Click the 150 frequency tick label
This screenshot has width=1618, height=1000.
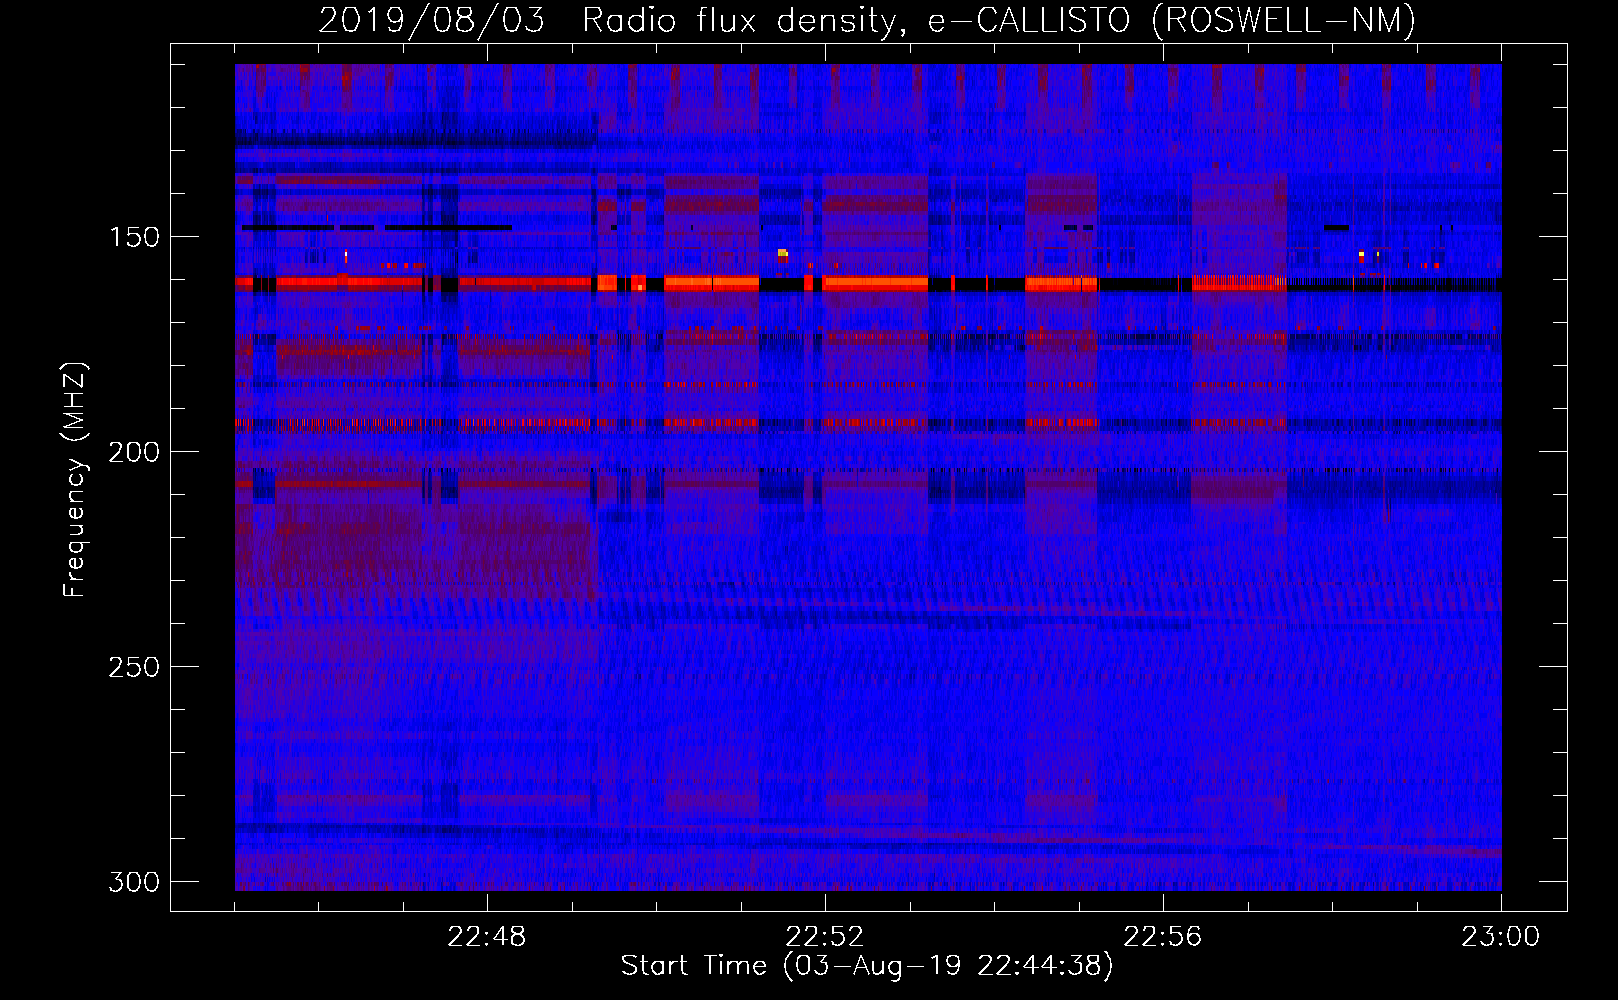tap(134, 237)
